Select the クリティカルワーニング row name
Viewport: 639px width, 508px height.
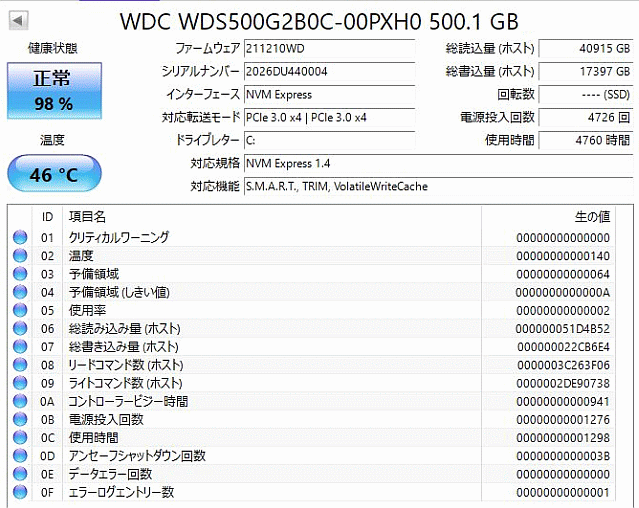coord(119,237)
